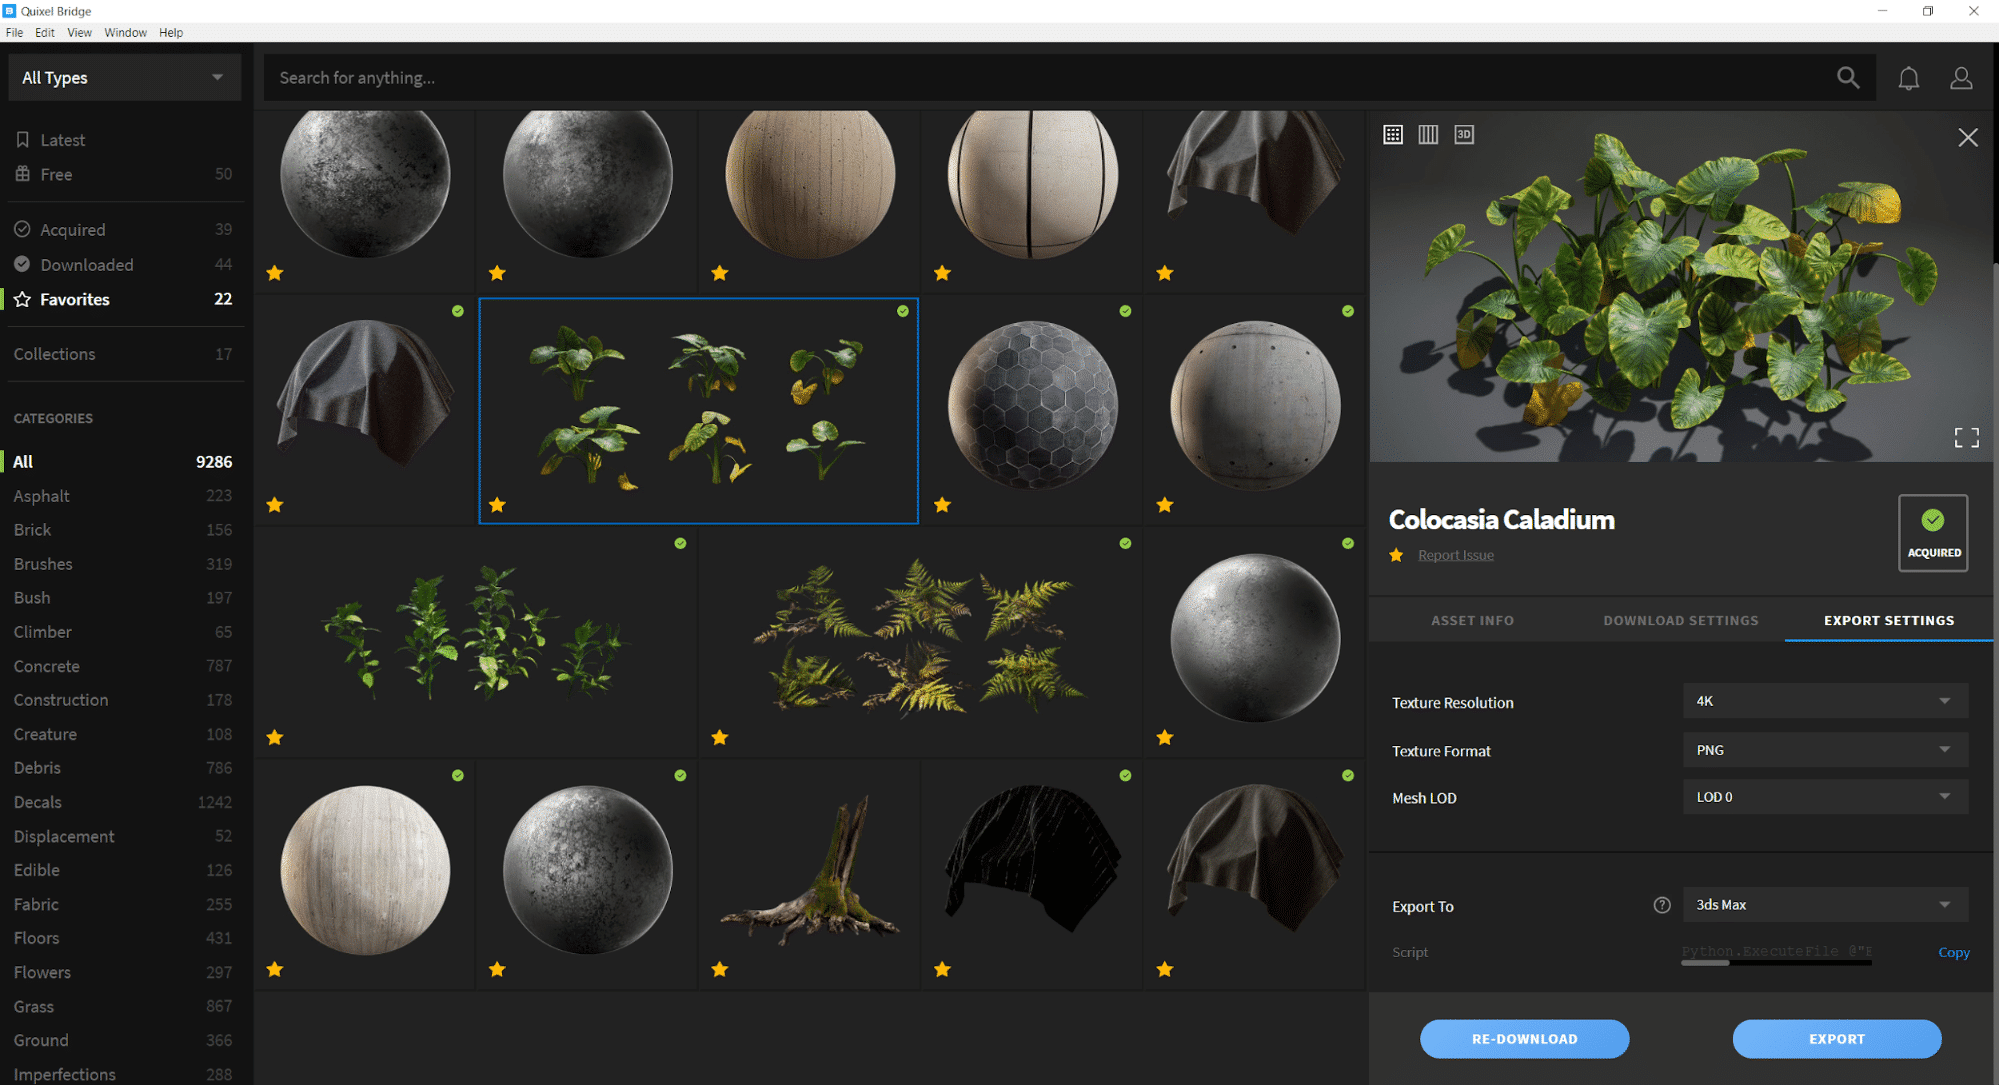Click the Free gift icon in sidebar
The width and height of the screenshot is (1999, 1086).
click(22, 174)
